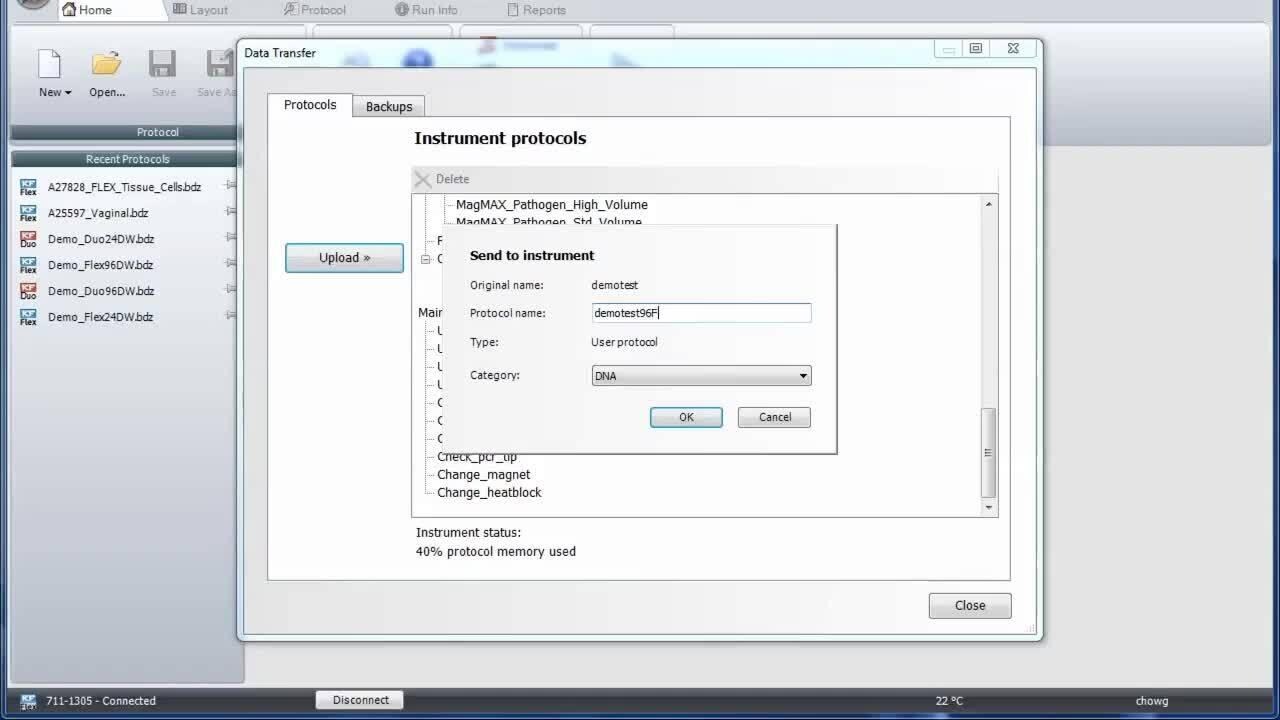Click the Protocol name text field
The width and height of the screenshot is (1280, 720).
coord(701,313)
